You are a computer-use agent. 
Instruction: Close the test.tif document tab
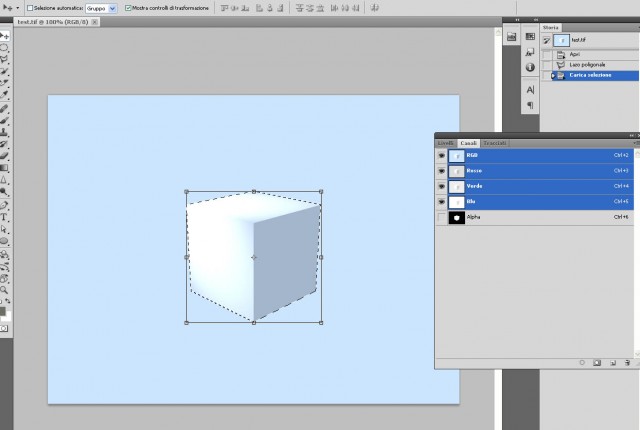pos(95,22)
